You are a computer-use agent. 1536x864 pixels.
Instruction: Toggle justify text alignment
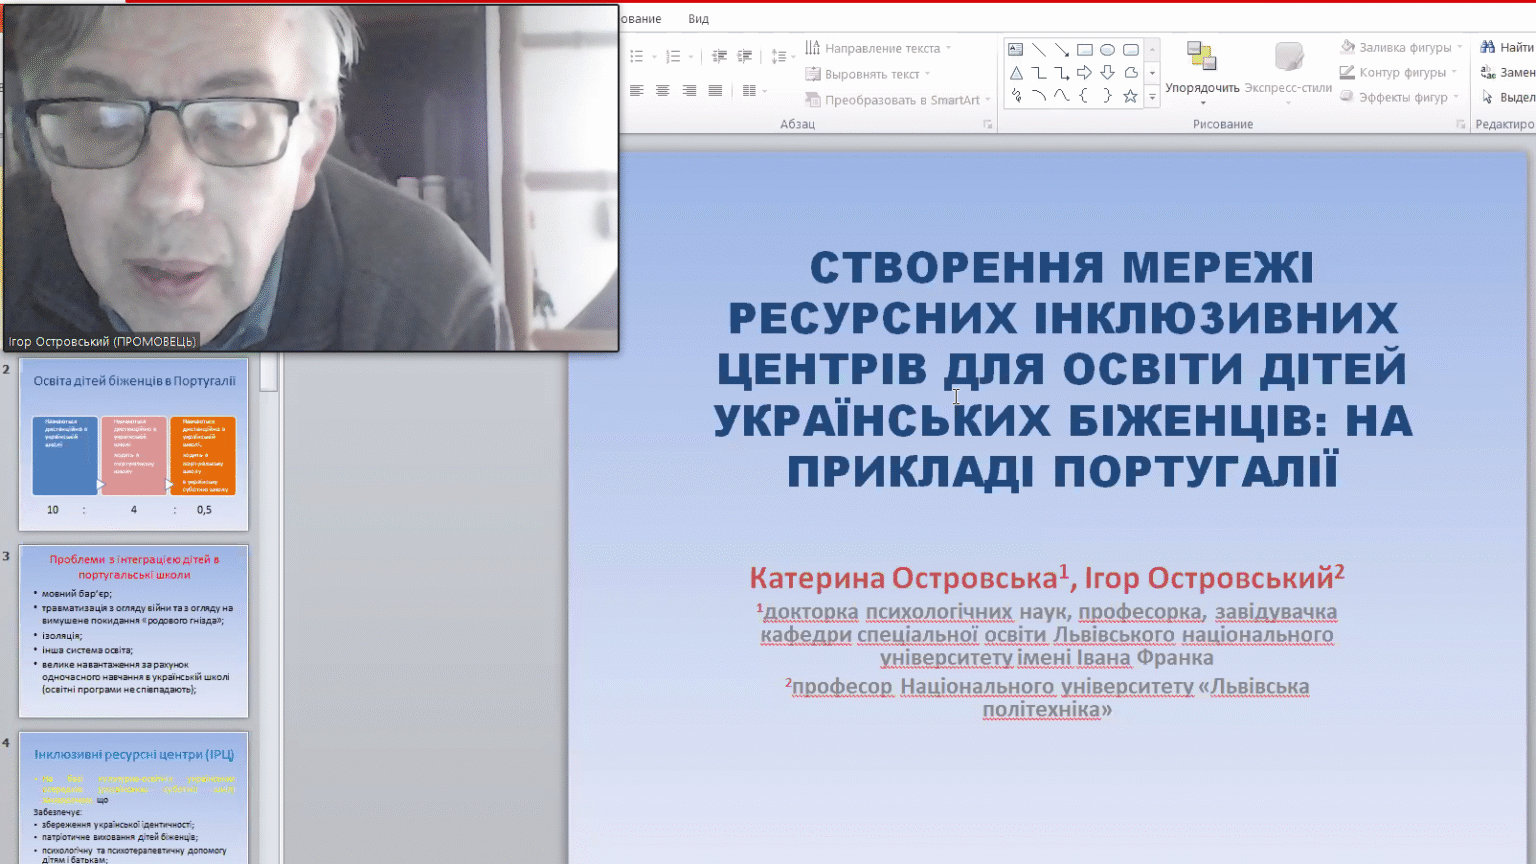coord(715,91)
